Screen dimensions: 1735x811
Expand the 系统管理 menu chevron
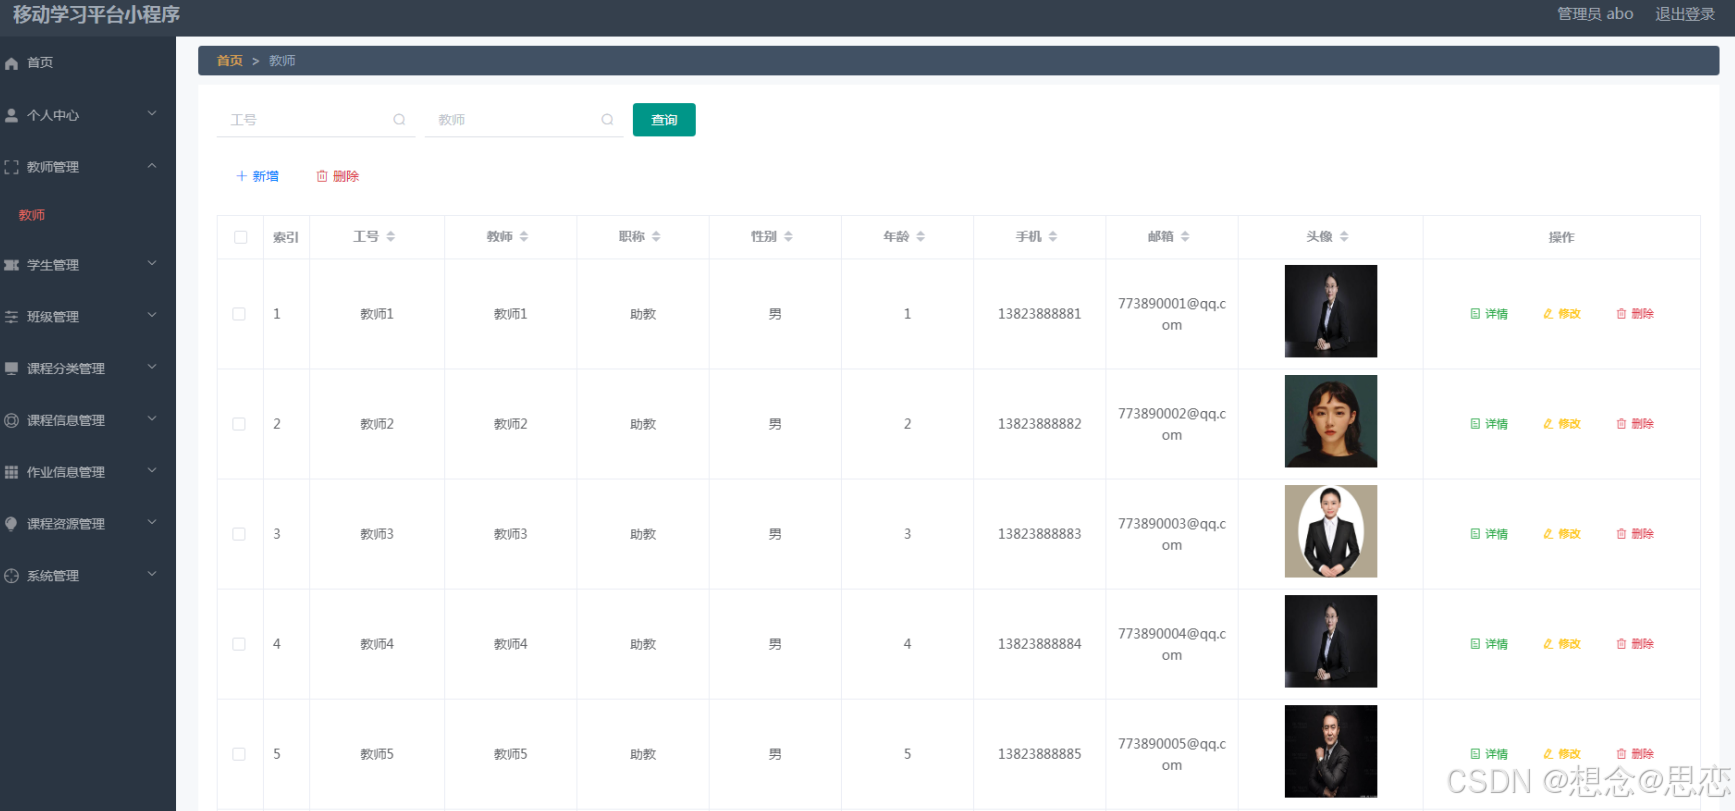[152, 575]
